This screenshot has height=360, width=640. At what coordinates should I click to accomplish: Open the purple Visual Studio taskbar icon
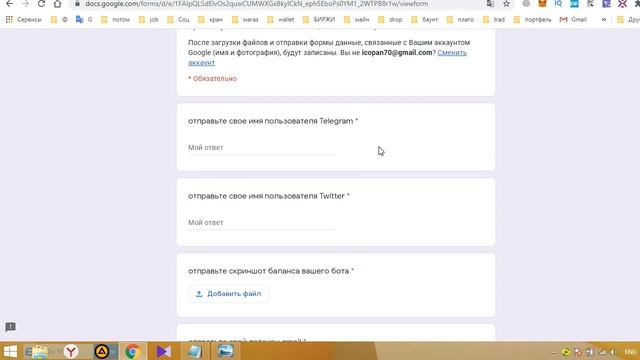(x=163, y=351)
